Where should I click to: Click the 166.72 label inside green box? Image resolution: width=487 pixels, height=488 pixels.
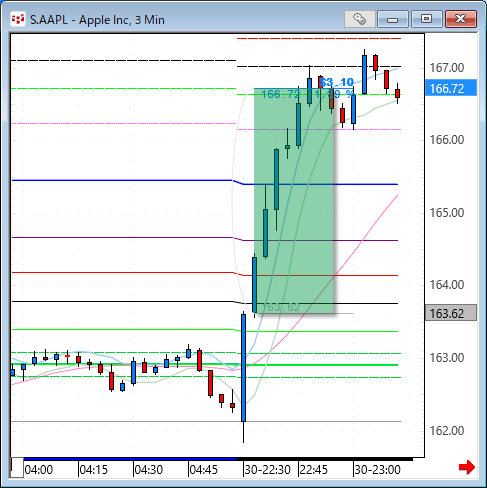point(281,94)
